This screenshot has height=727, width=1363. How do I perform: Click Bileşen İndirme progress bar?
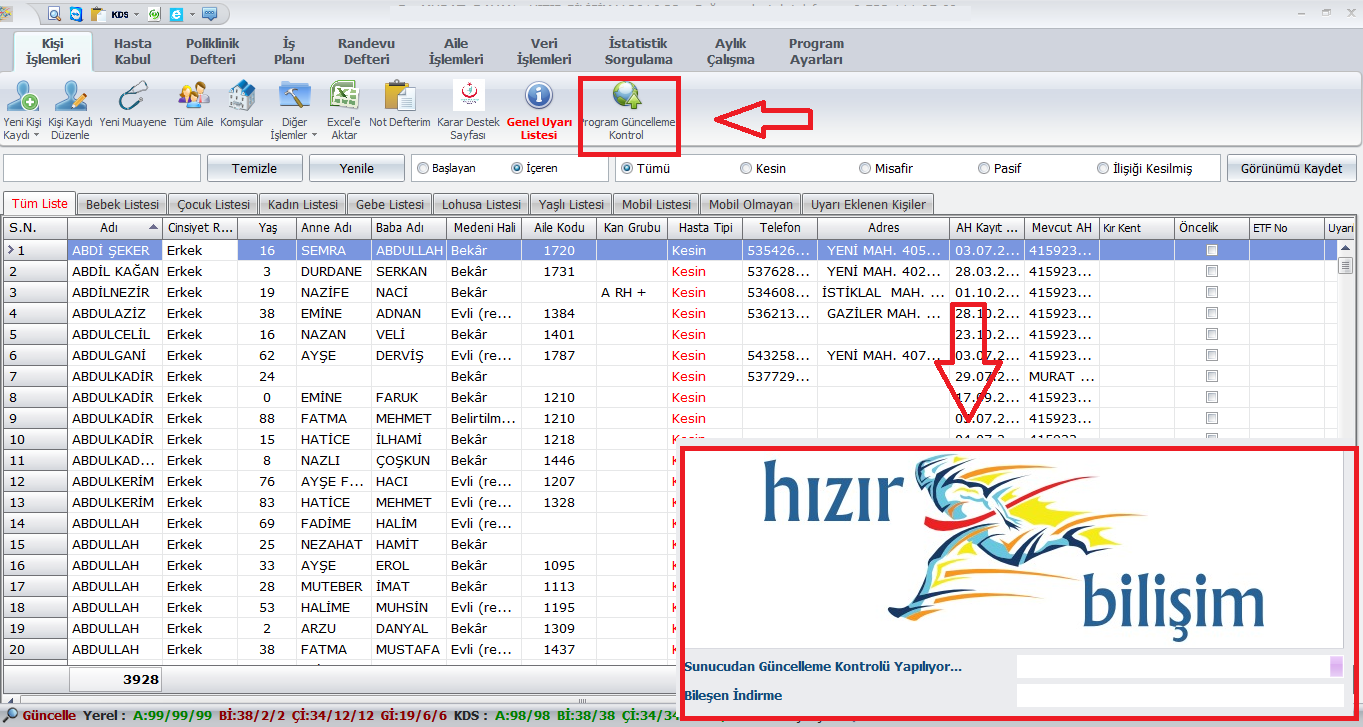pos(1180,695)
